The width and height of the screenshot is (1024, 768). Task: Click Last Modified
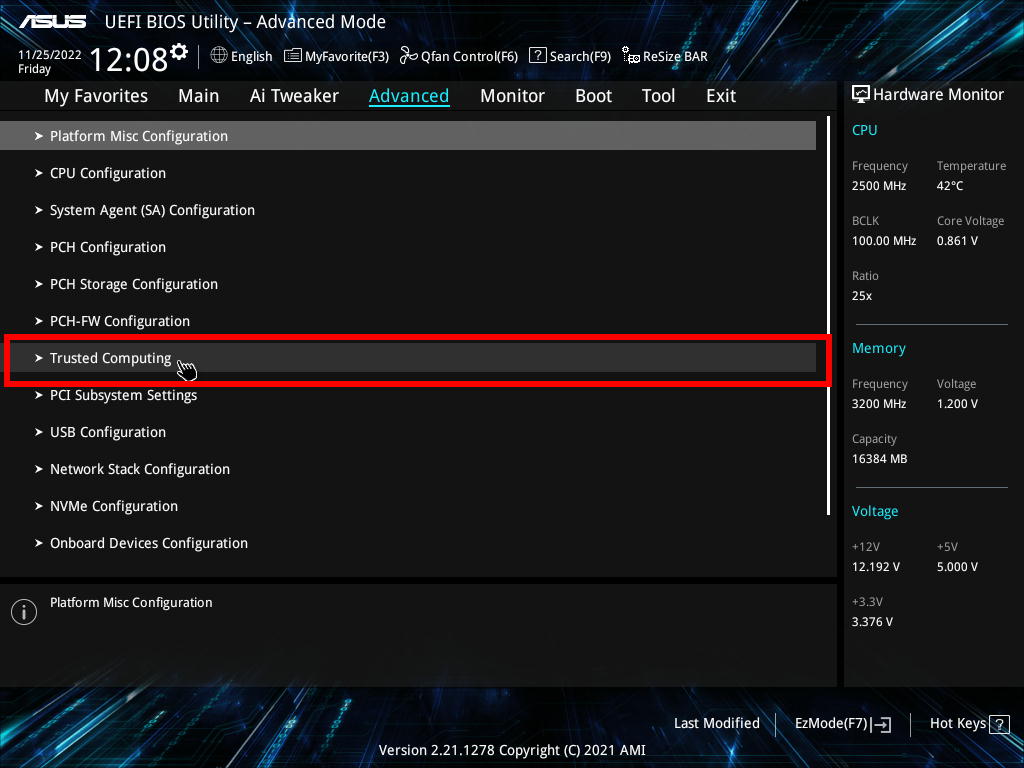click(716, 724)
